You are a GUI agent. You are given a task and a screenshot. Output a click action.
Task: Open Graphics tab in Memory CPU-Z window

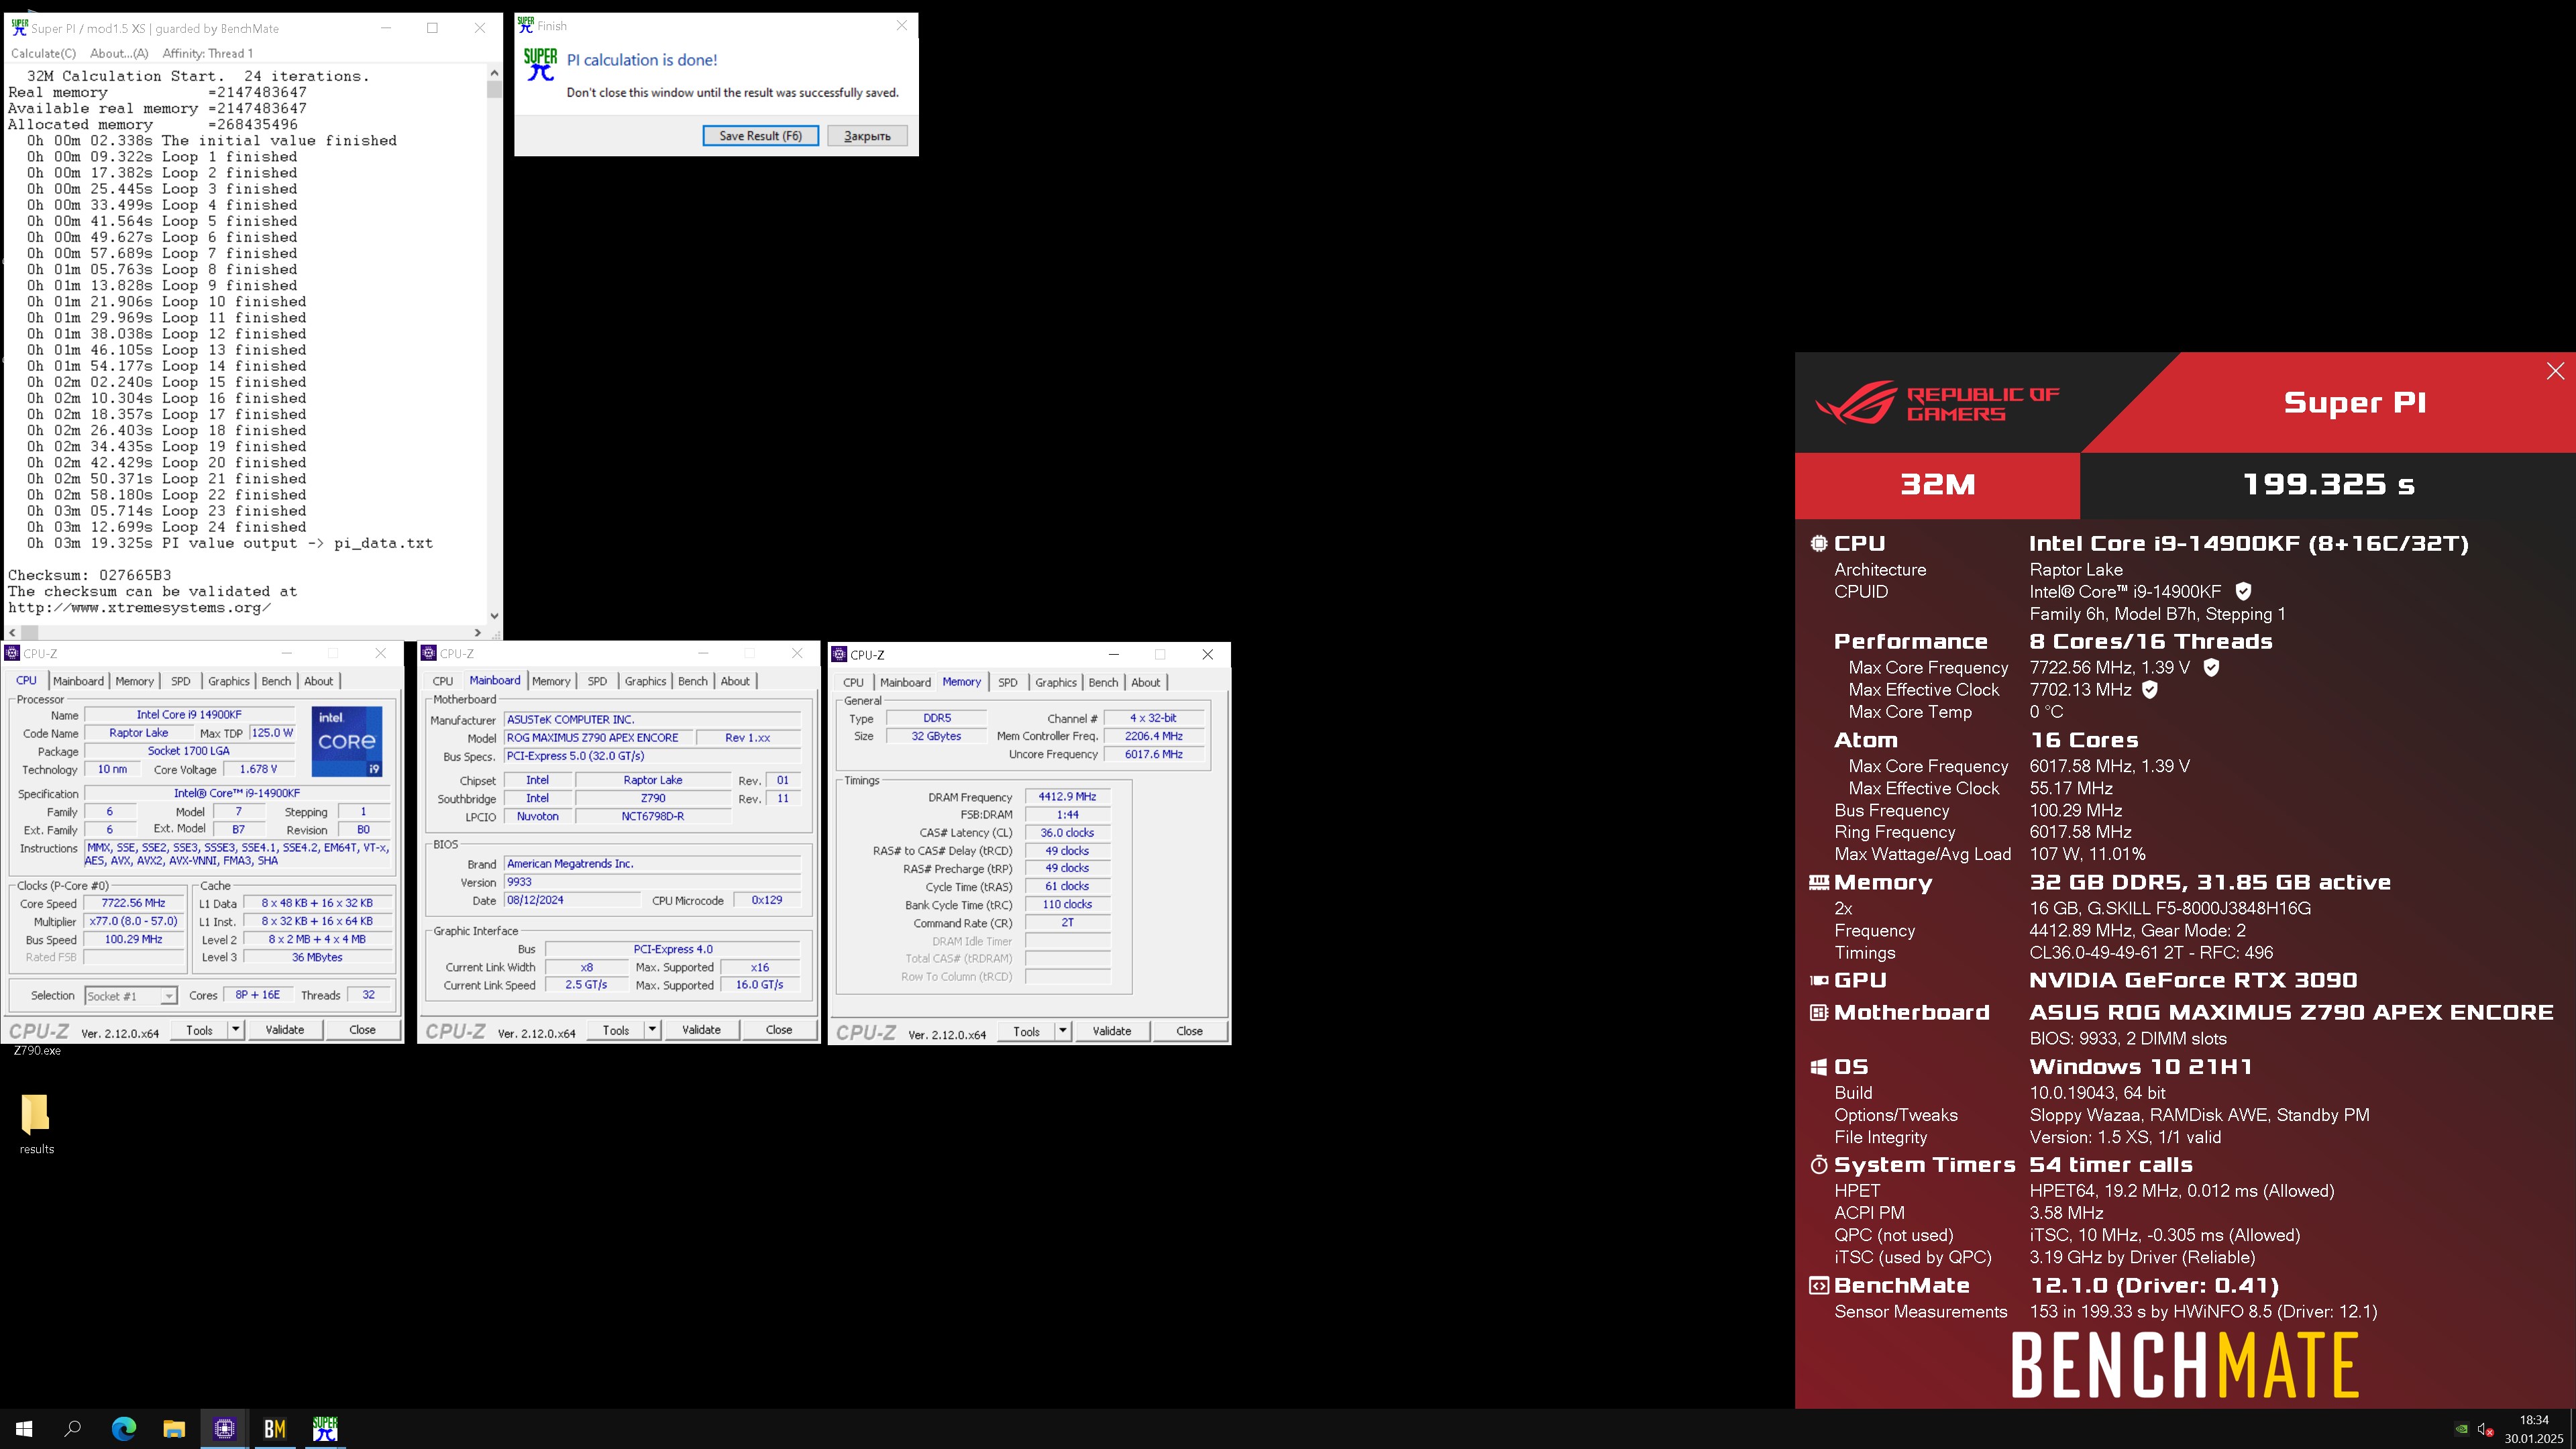[1056, 682]
